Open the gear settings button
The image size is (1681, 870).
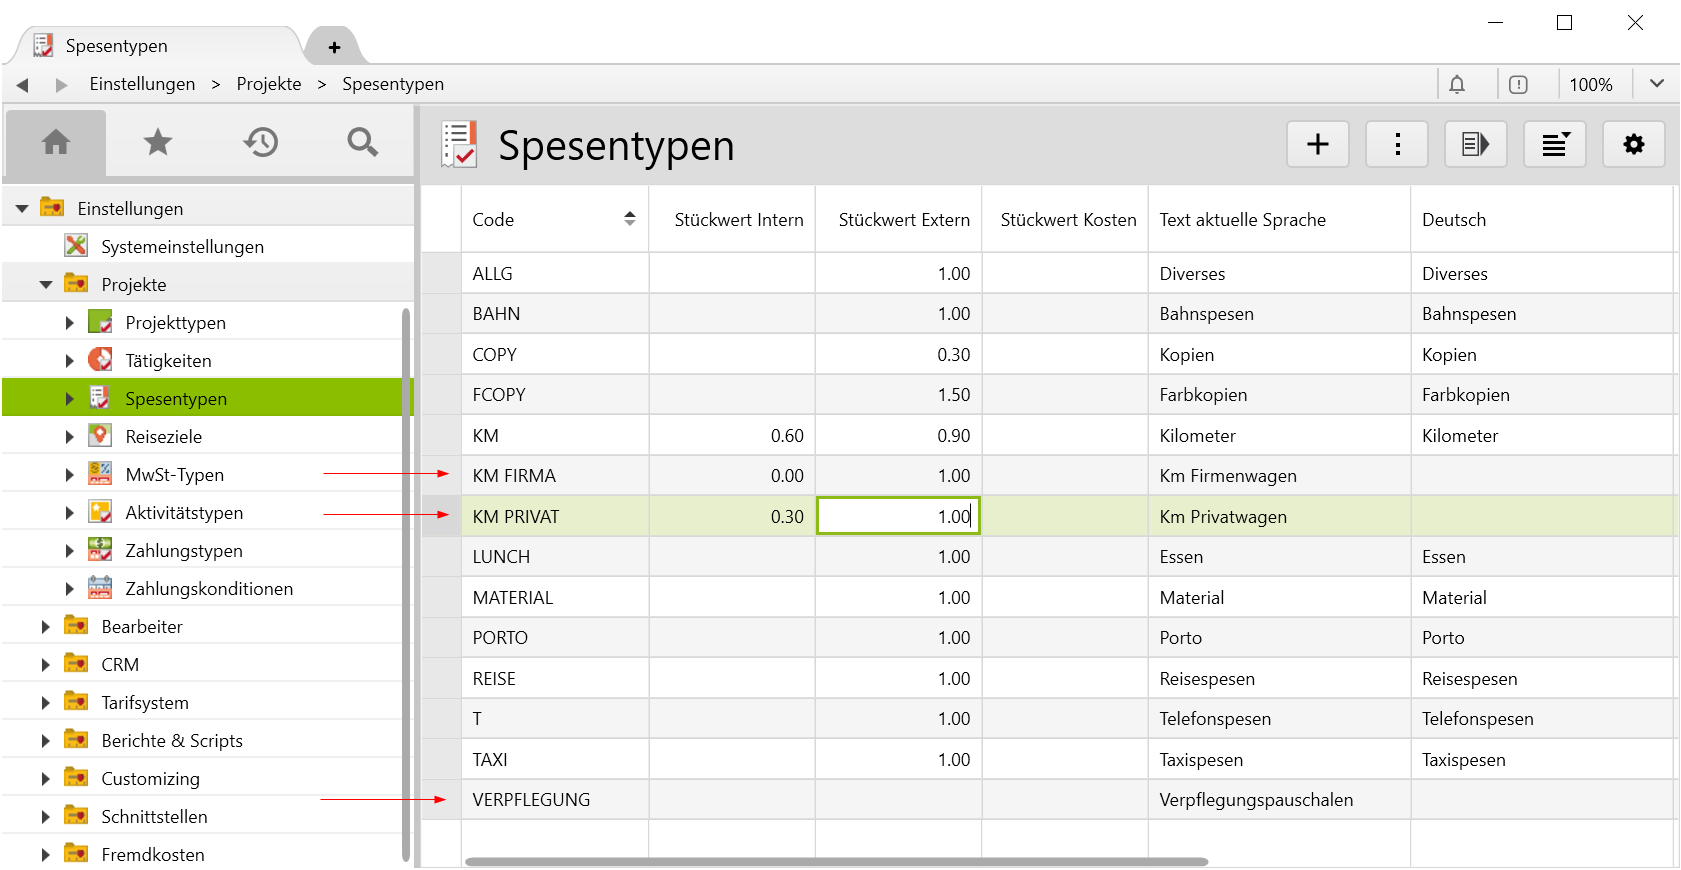(x=1633, y=145)
